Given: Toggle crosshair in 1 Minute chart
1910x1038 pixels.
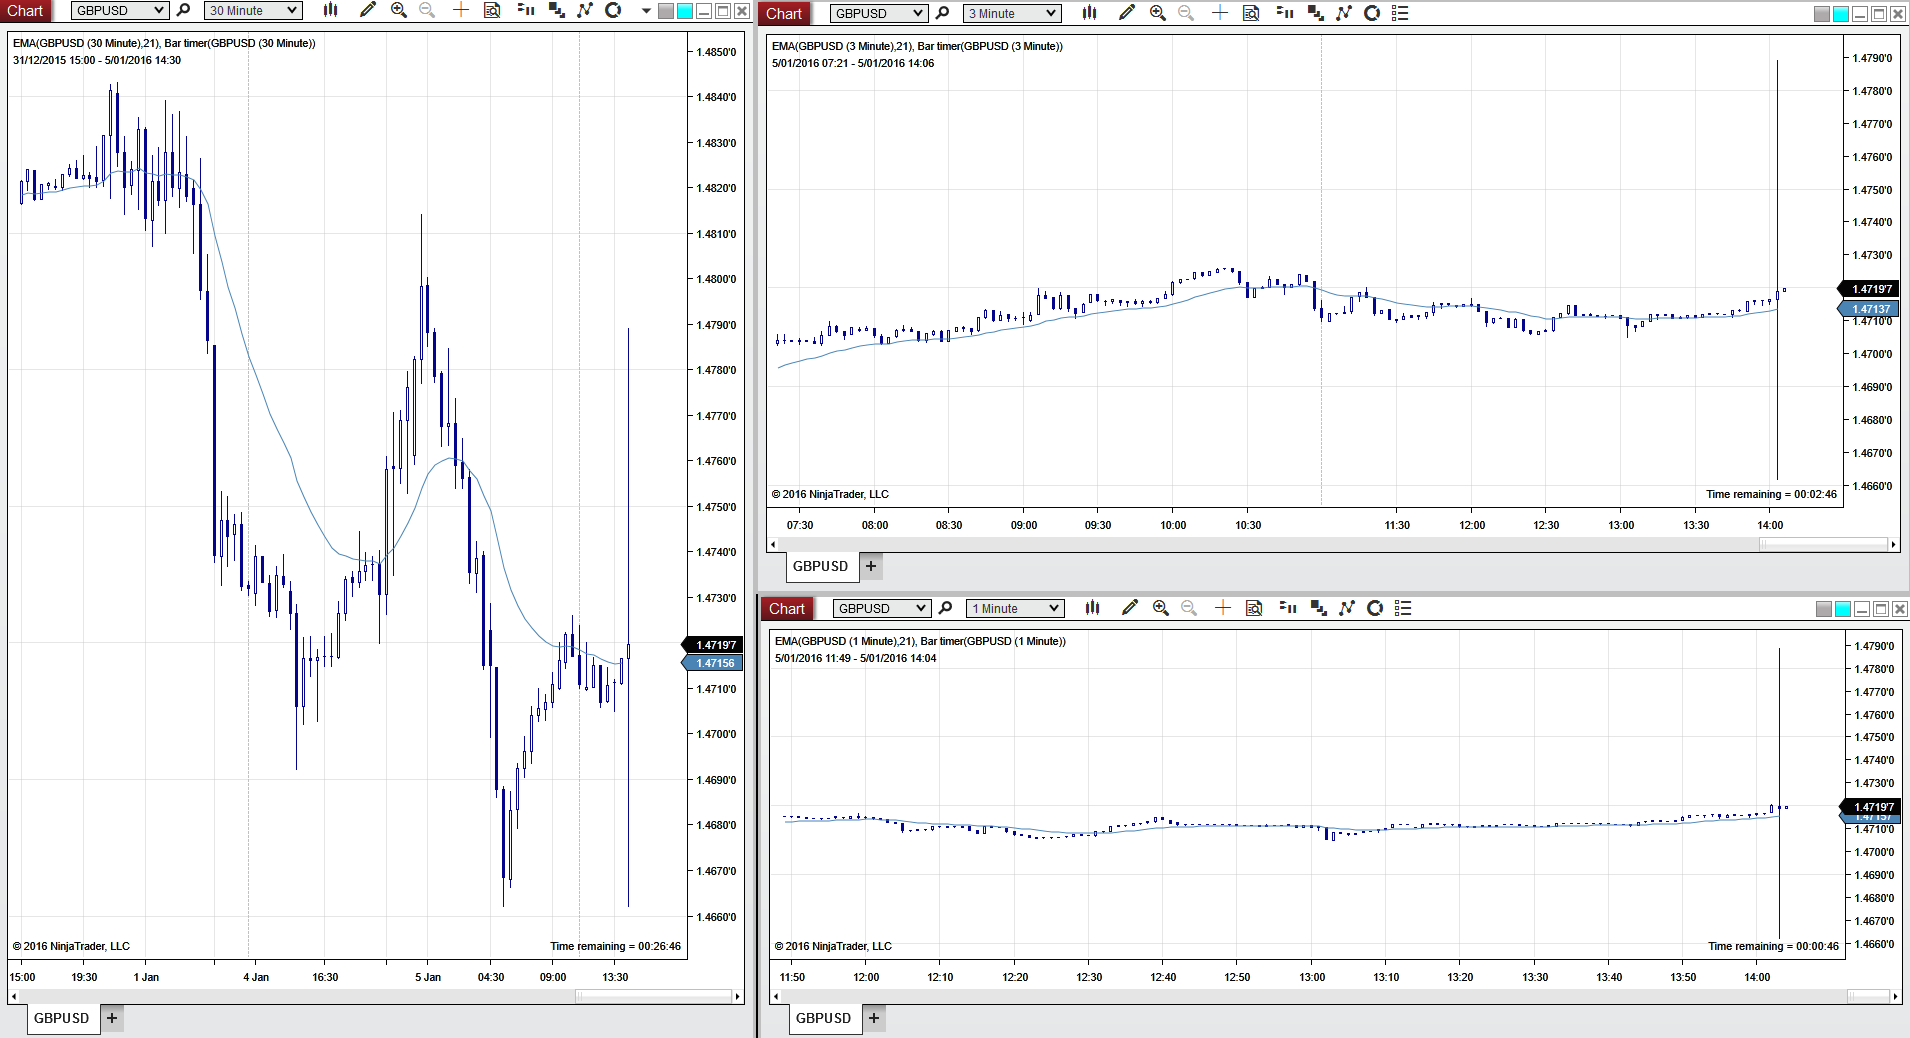Looking at the screenshot, I should [x=1223, y=608].
